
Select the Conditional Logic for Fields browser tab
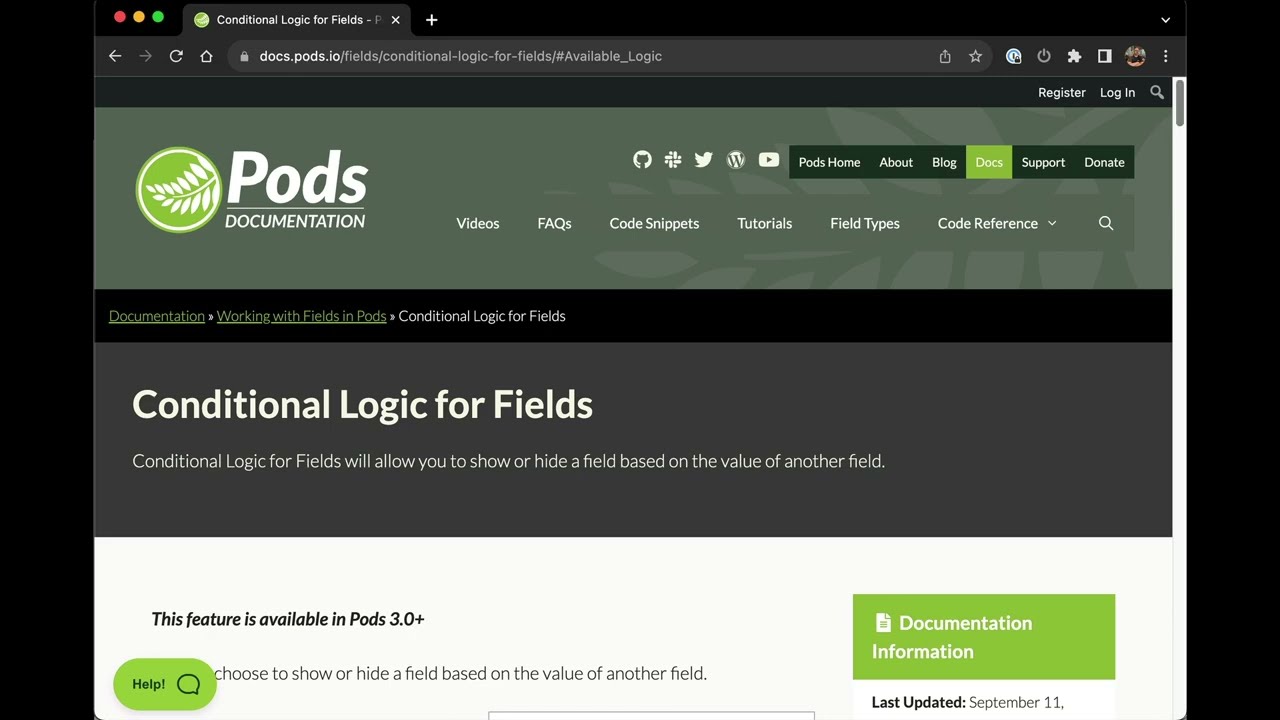(x=298, y=20)
